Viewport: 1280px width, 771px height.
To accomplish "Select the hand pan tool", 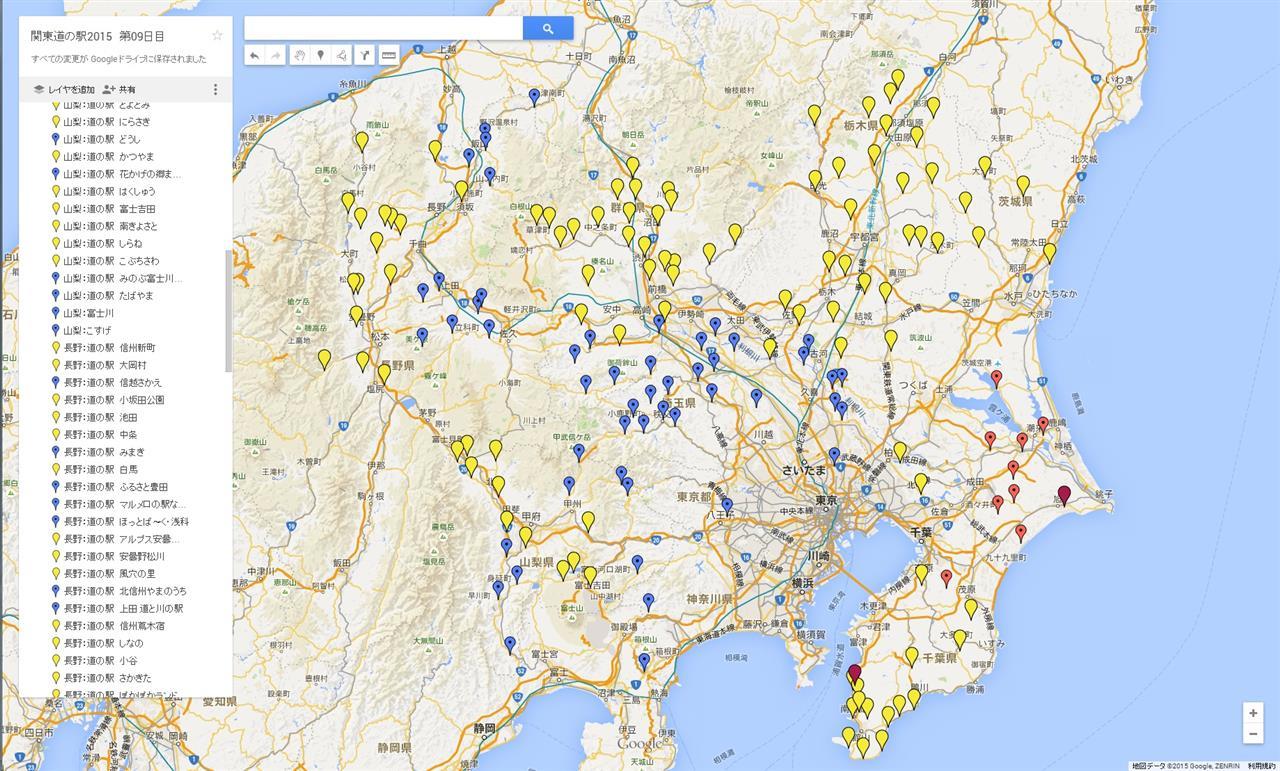I will tap(299, 55).
